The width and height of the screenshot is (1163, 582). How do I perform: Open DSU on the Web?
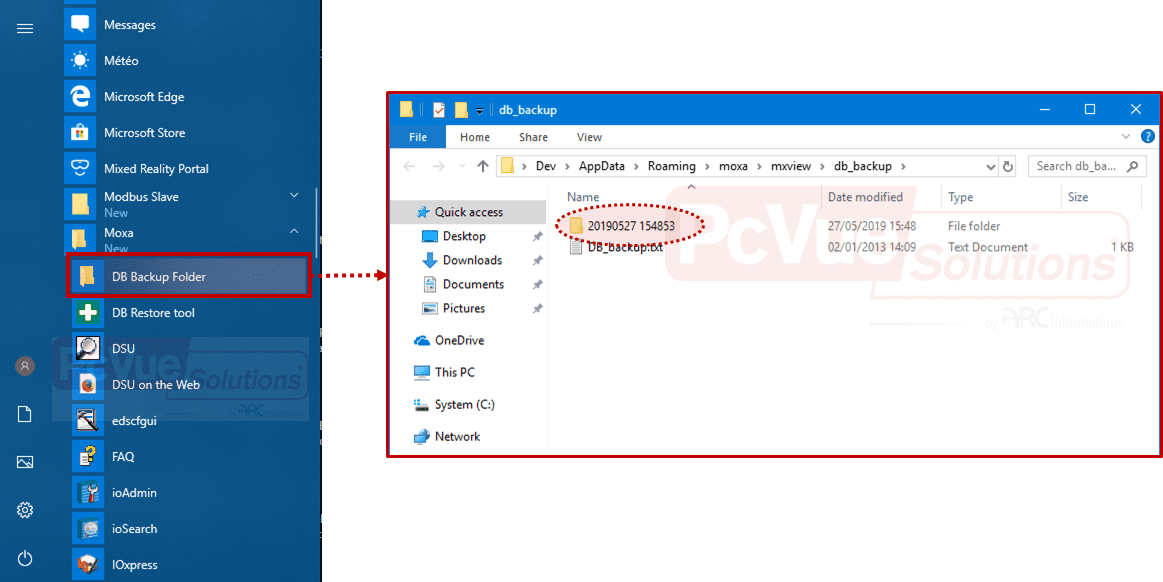point(155,385)
